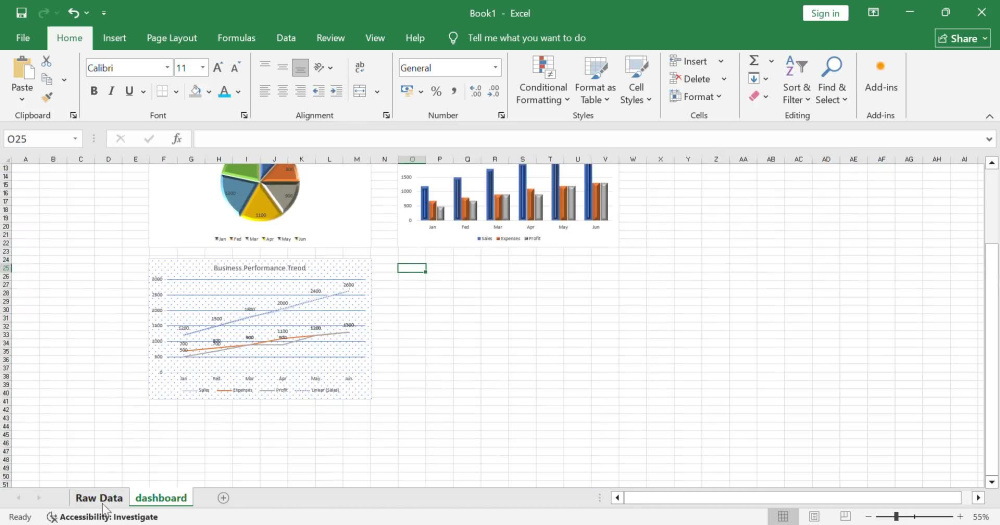Apply the Fill Color bucket
Image resolution: width=1000 pixels, height=525 pixels.
tap(195, 91)
